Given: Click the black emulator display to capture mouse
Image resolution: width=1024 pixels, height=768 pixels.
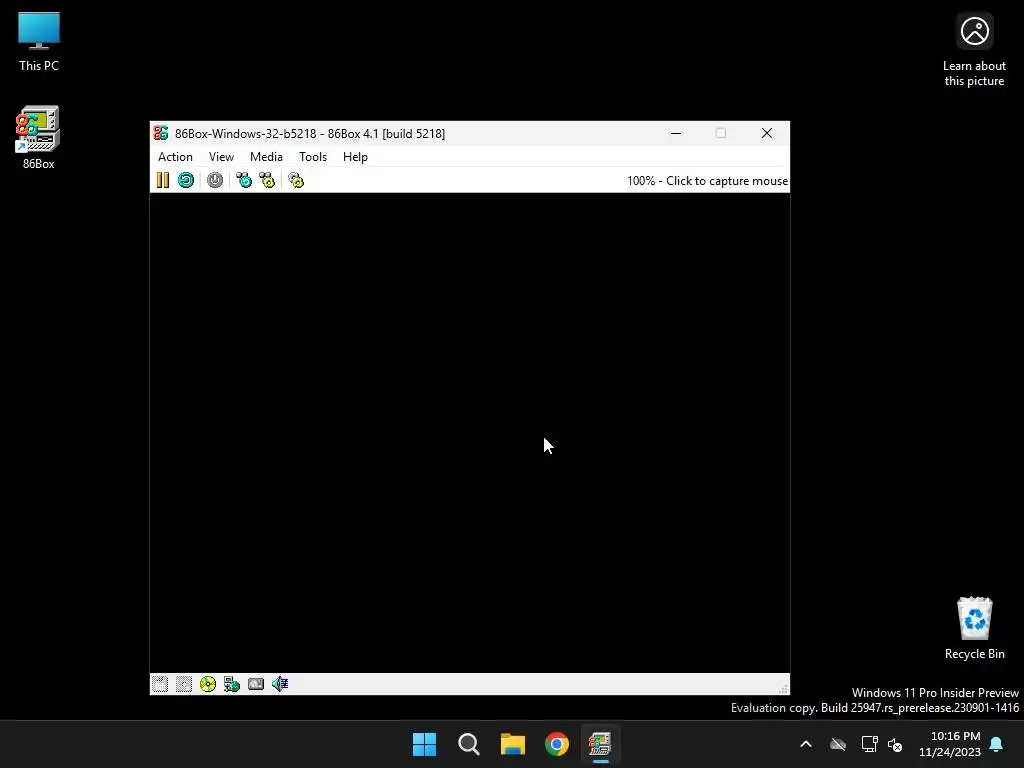Looking at the screenshot, I should pyautogui.click(x=470, y=432).
